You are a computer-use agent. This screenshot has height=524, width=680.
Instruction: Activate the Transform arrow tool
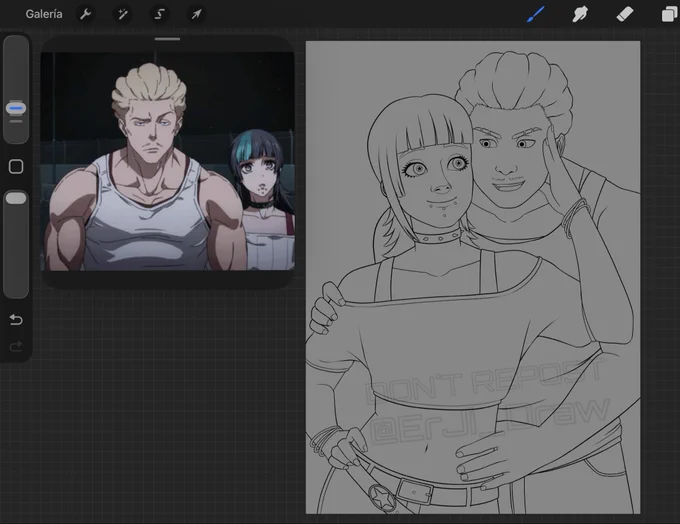(x=196, y=14)
